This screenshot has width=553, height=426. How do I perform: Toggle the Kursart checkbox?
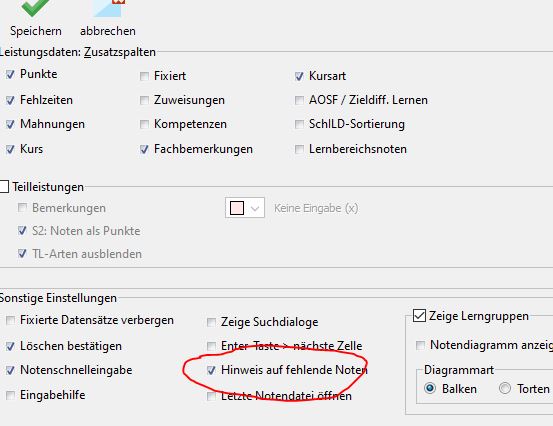299,76
